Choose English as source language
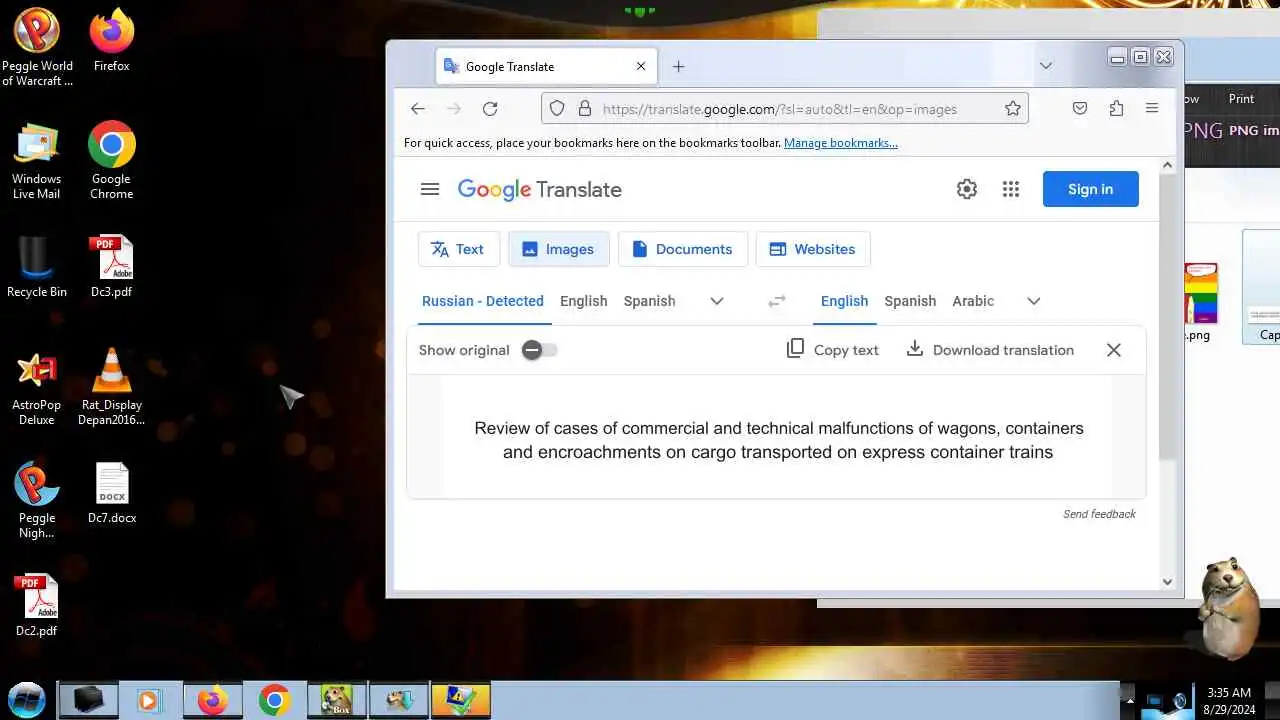Image resolution: width=1280 pixels, height=720 pixels. tap(584, 301)
